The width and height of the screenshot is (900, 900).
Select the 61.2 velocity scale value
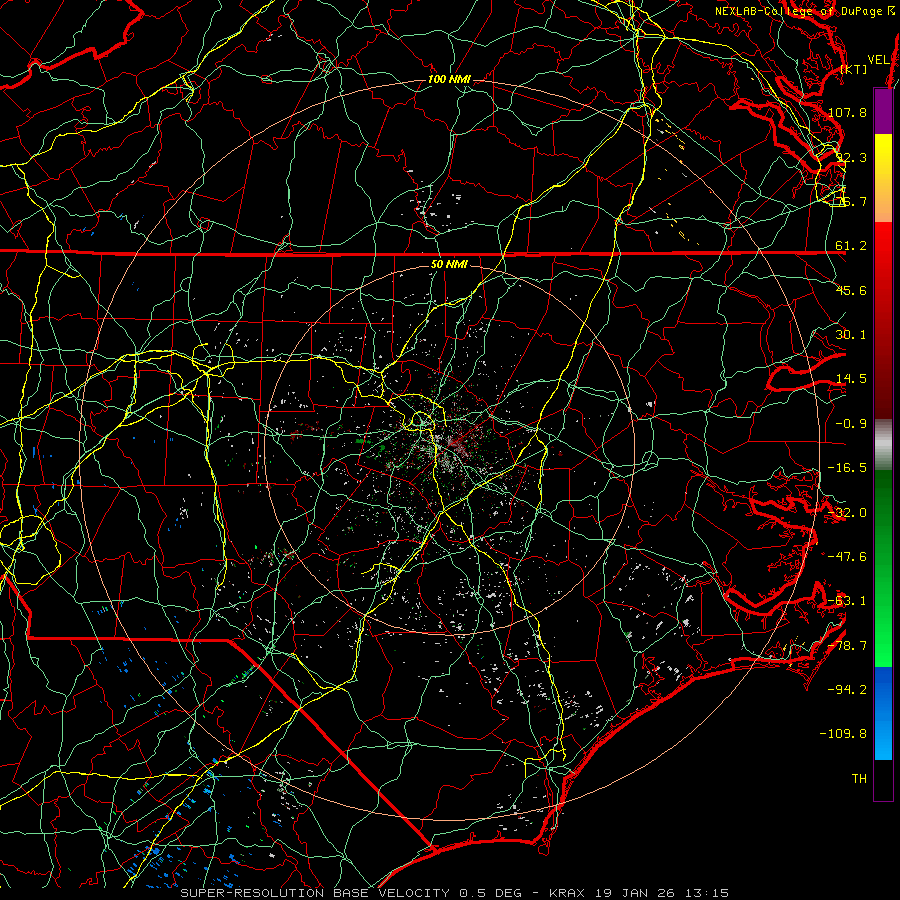pos(851,246)
